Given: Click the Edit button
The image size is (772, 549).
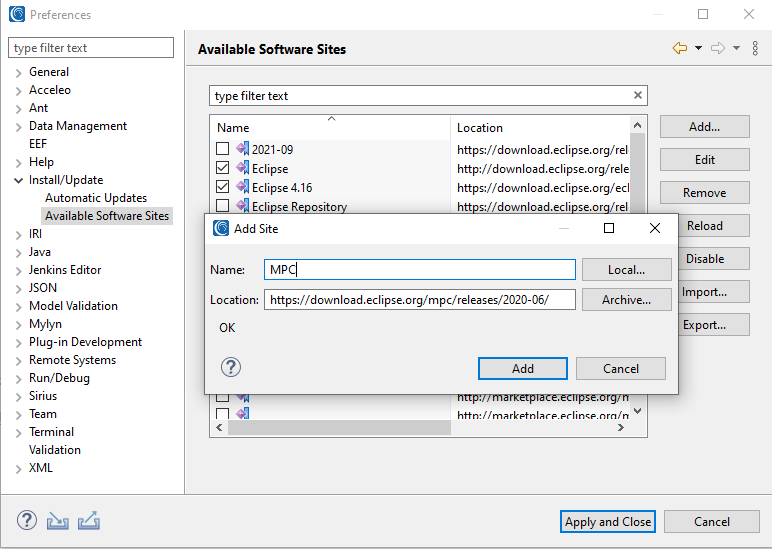Looking at the screenshot, I should (x=705, y=160).
